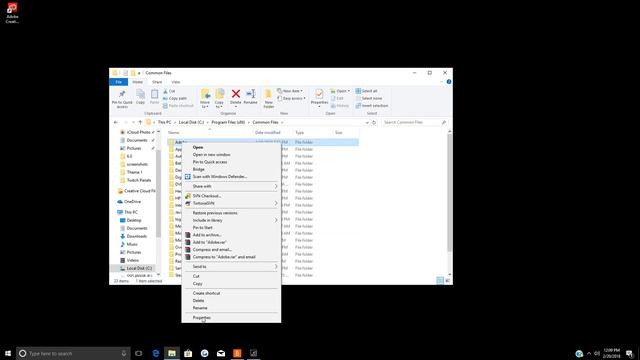Viewport: 640px width, 360px height.
Task: Expand Include in library submenu
Action: (x=231, y=220)
